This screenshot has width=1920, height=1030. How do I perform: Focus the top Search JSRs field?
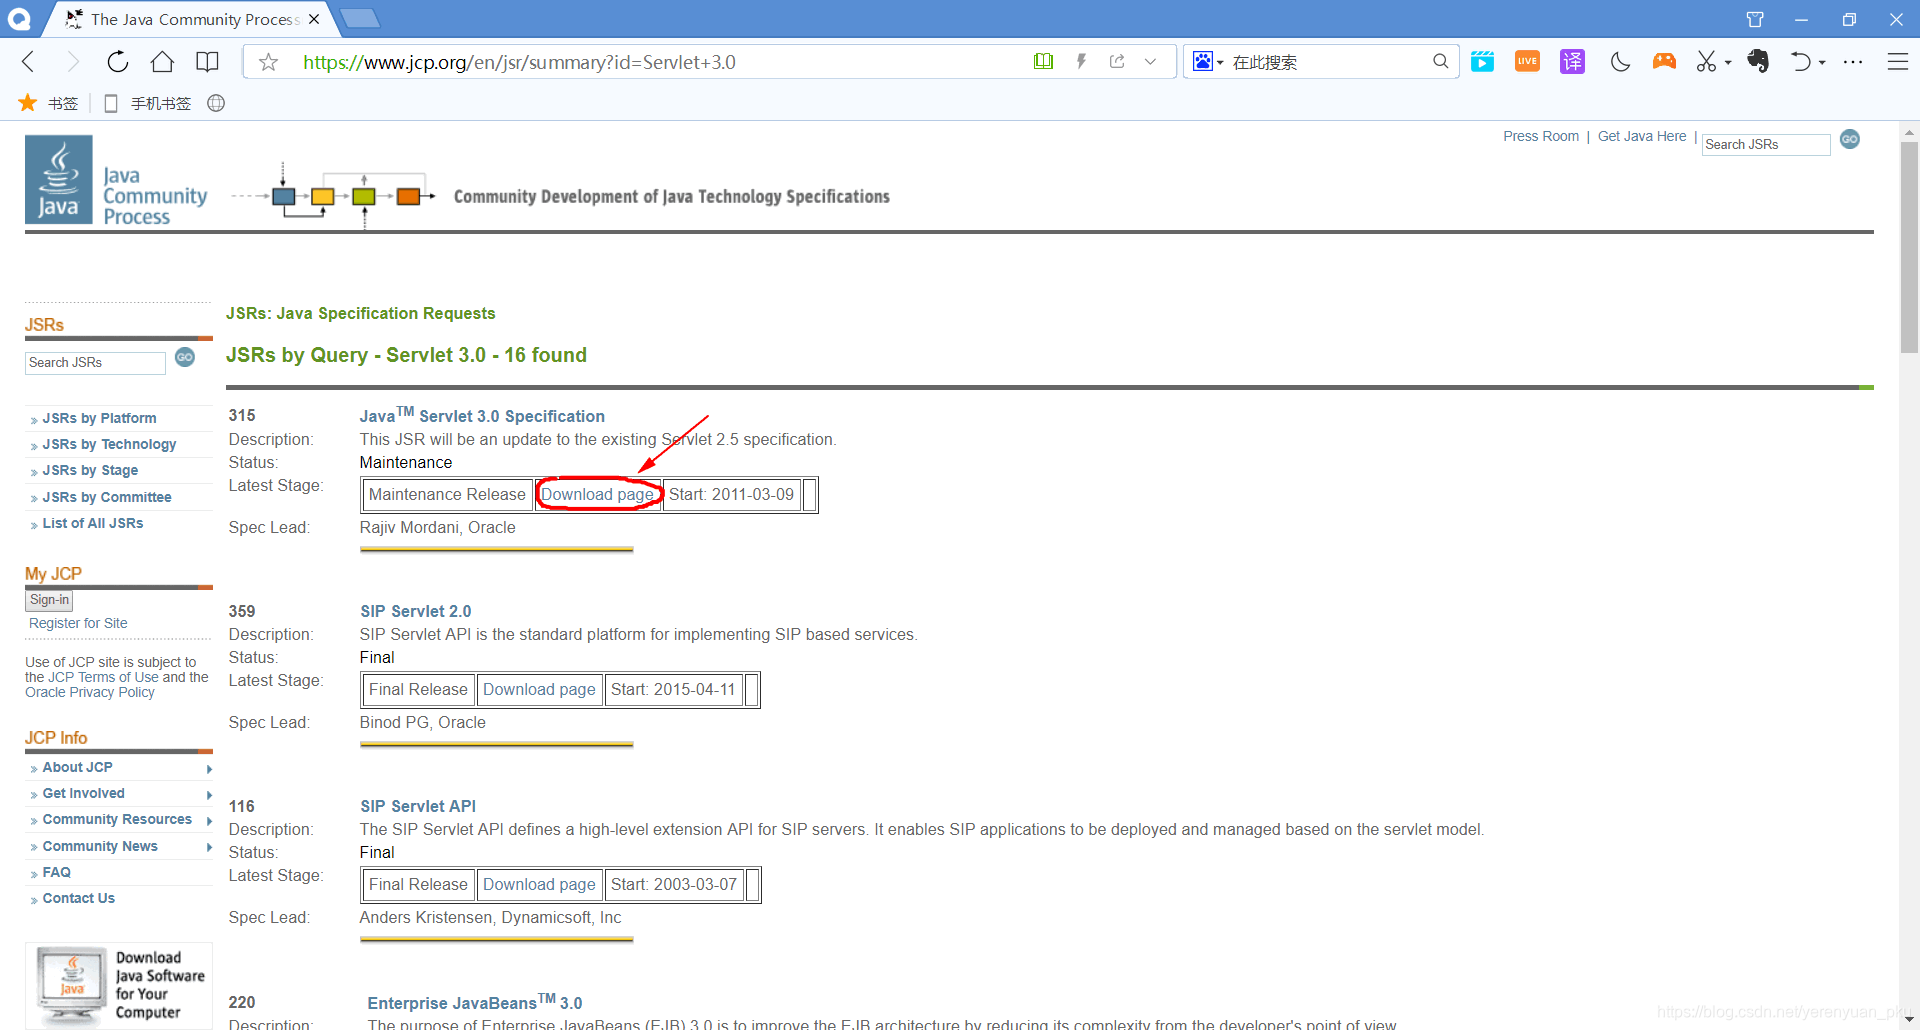[1766, 144]
